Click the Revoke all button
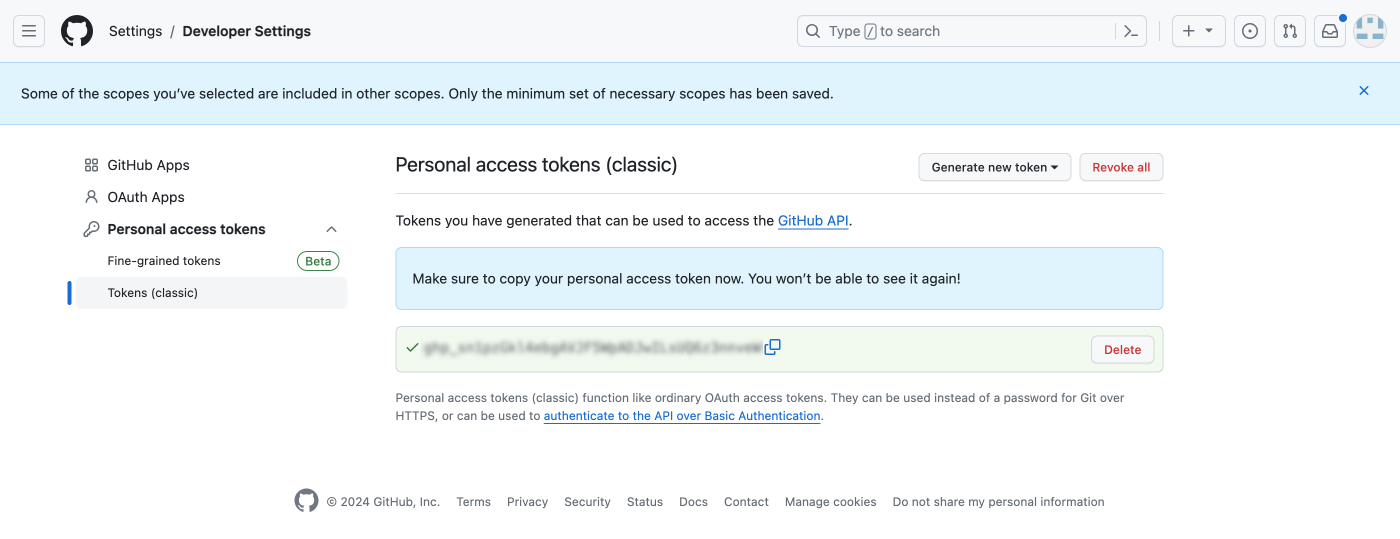The image size is (1400, 539). pyautogui.click(x=1121, y=167)
